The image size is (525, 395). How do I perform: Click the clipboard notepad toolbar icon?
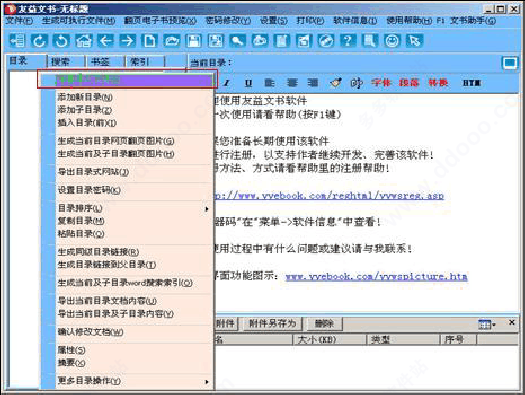tap(282, 41)
